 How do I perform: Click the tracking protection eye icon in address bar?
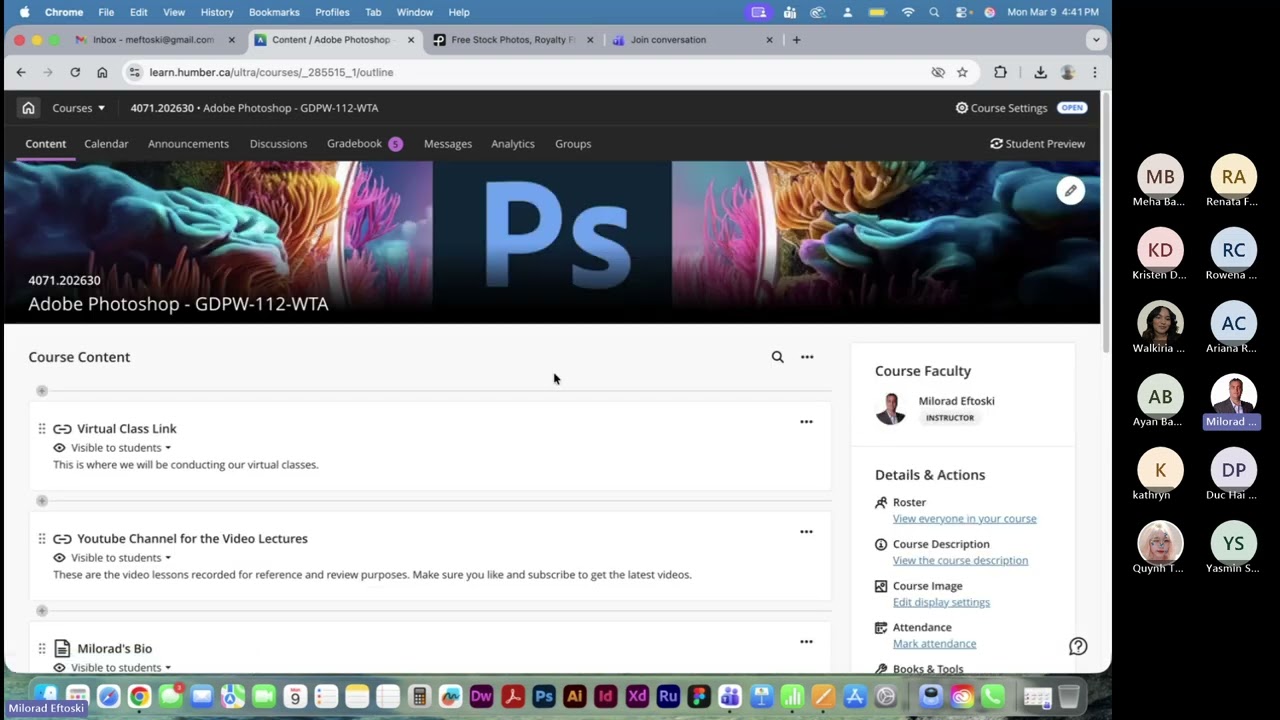pyautogui.click(x=938, y=72)
